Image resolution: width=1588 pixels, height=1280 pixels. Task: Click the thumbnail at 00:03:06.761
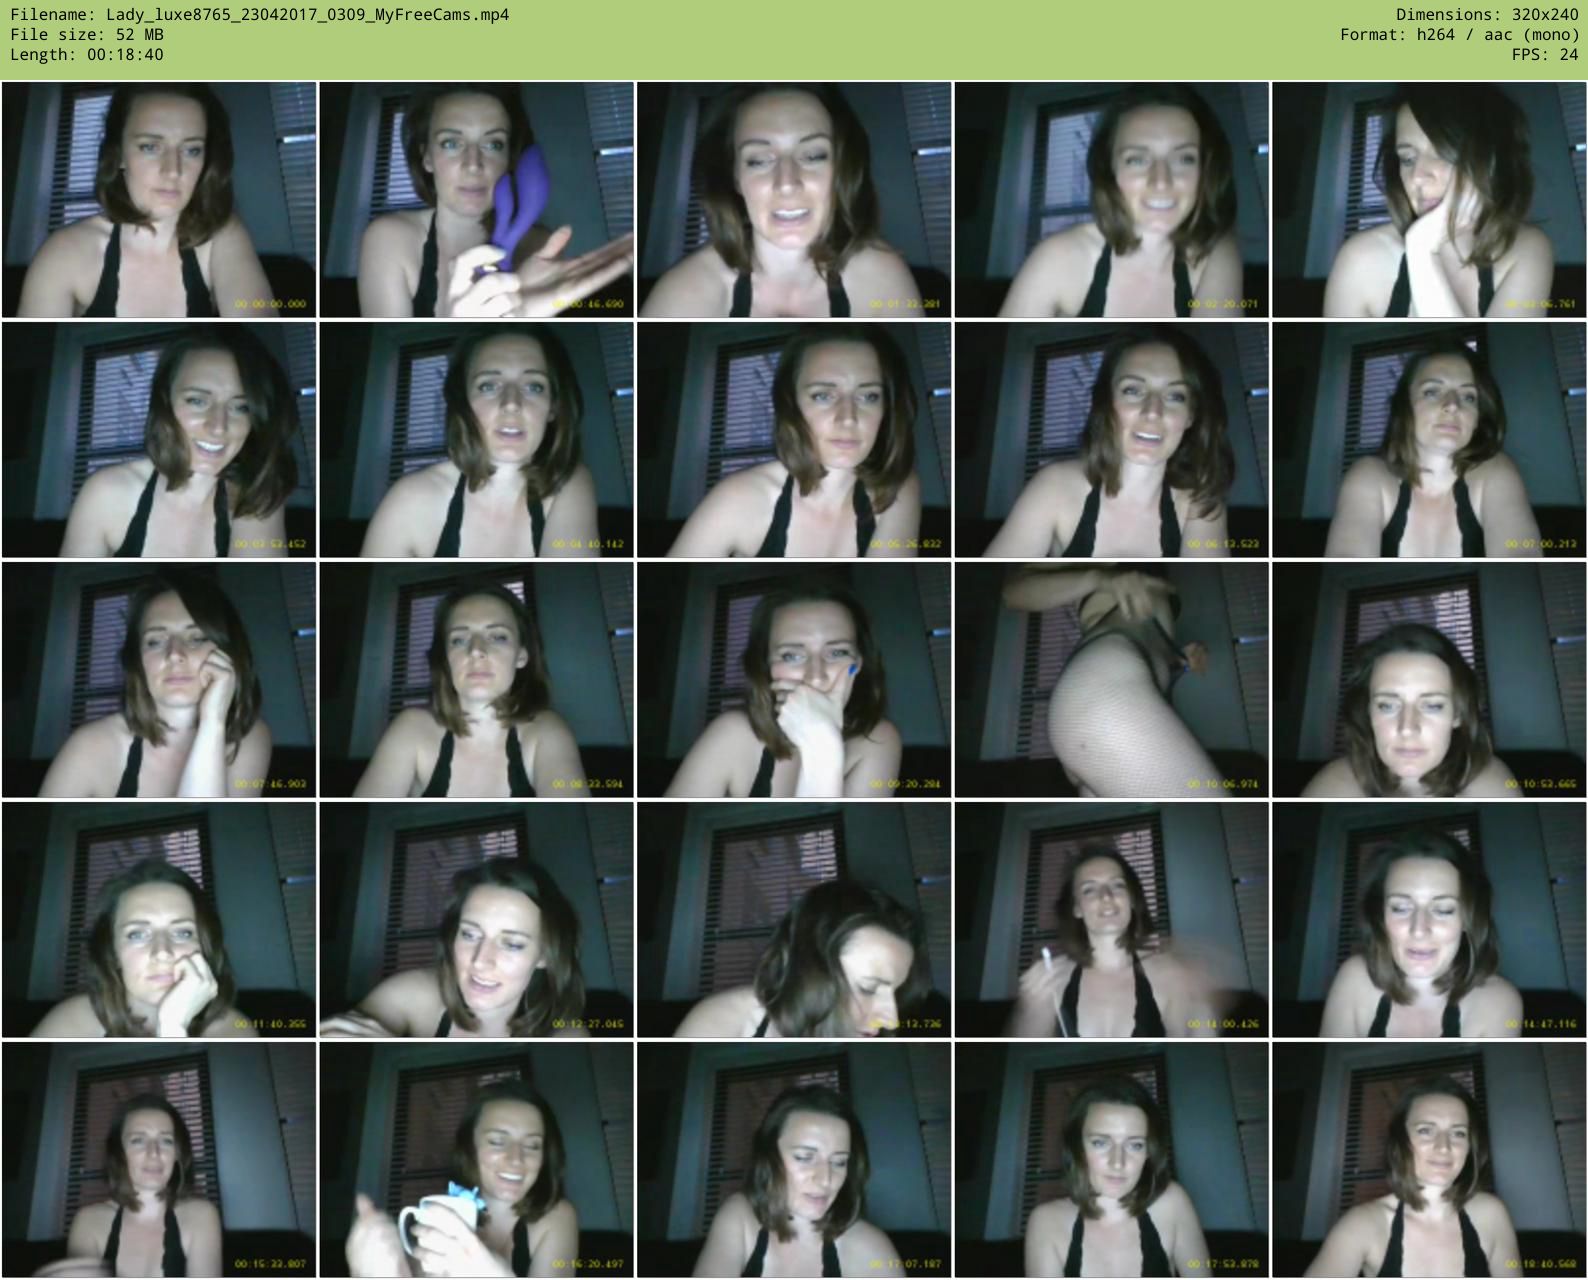[x=1429, y=200]
